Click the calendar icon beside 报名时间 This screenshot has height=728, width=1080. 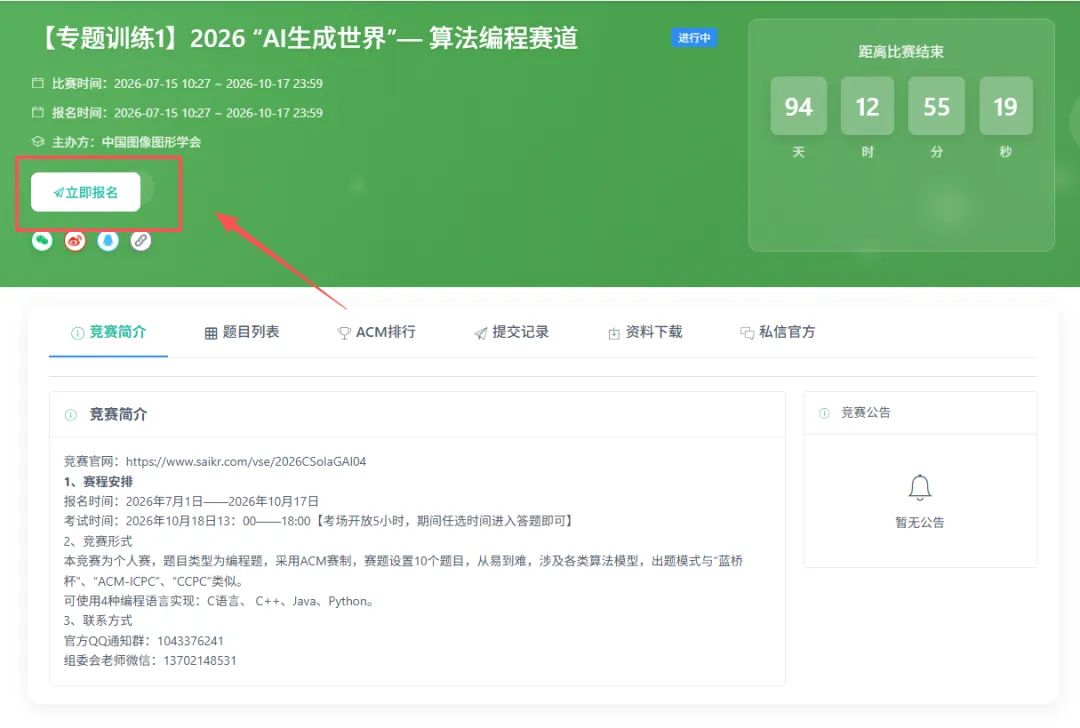point(38,112)
